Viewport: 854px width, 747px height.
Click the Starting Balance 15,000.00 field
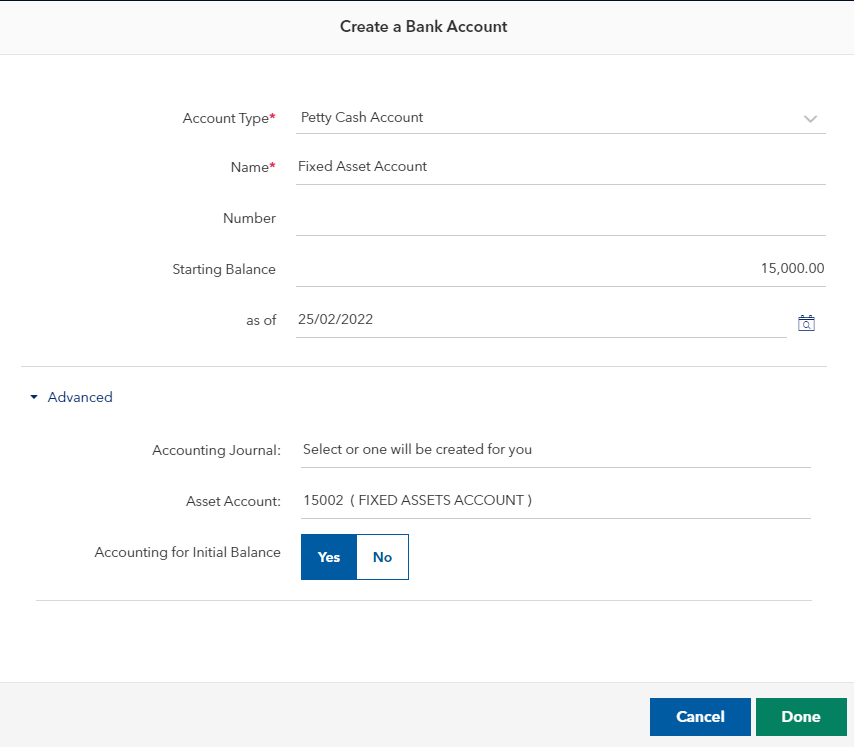(560, 269)
